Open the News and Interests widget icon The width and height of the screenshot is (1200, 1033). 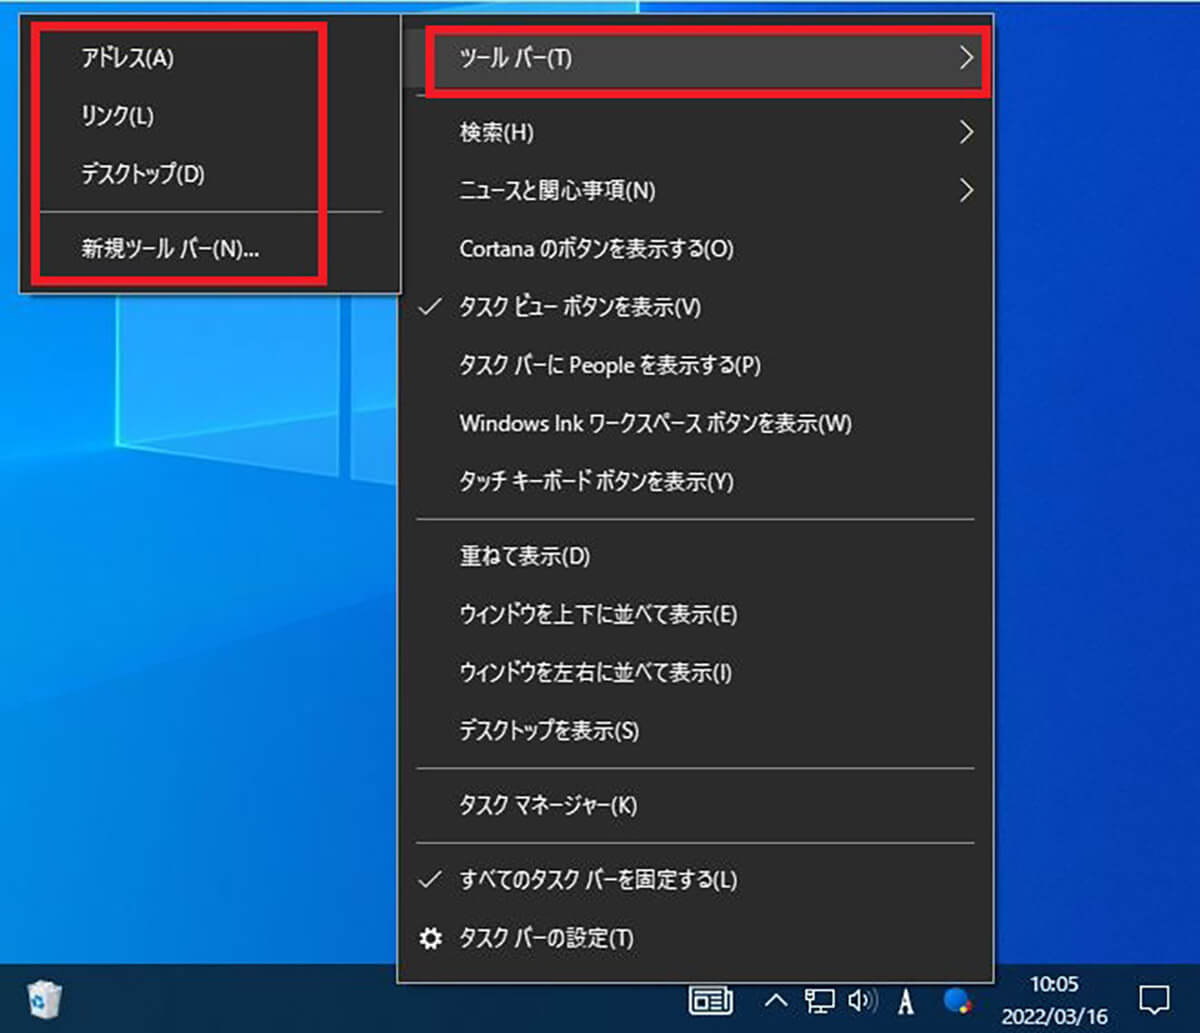pyautogui.click(x=712, y=998)
